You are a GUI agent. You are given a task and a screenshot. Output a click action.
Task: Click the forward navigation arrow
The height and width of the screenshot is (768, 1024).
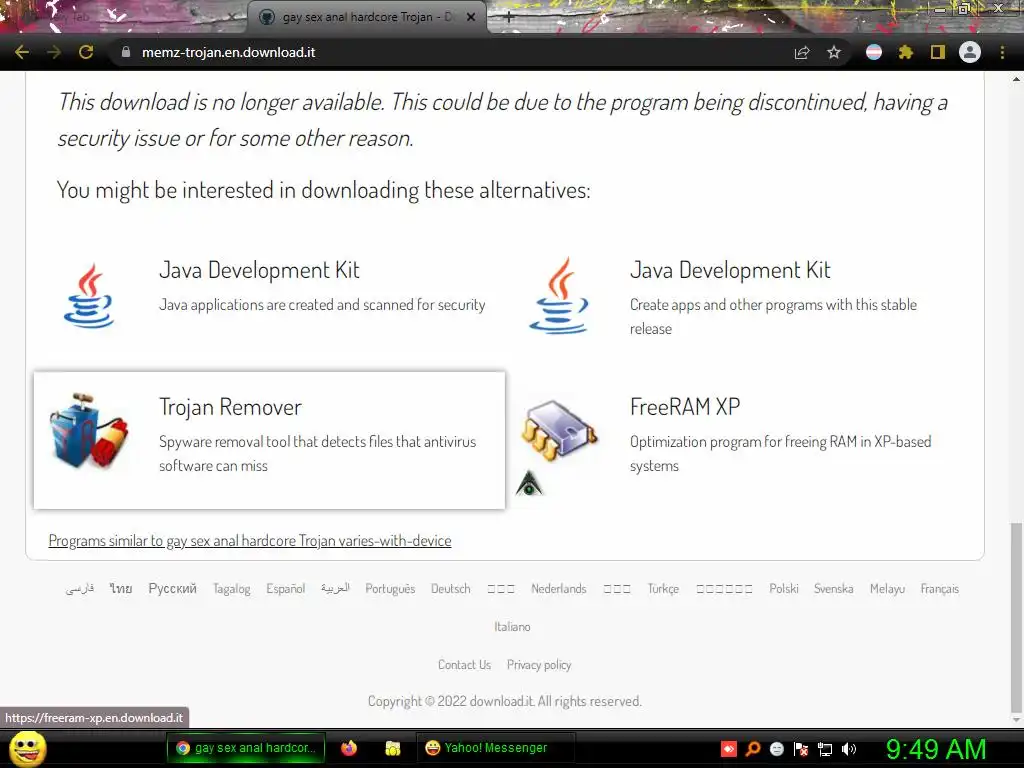click(54, 52)
